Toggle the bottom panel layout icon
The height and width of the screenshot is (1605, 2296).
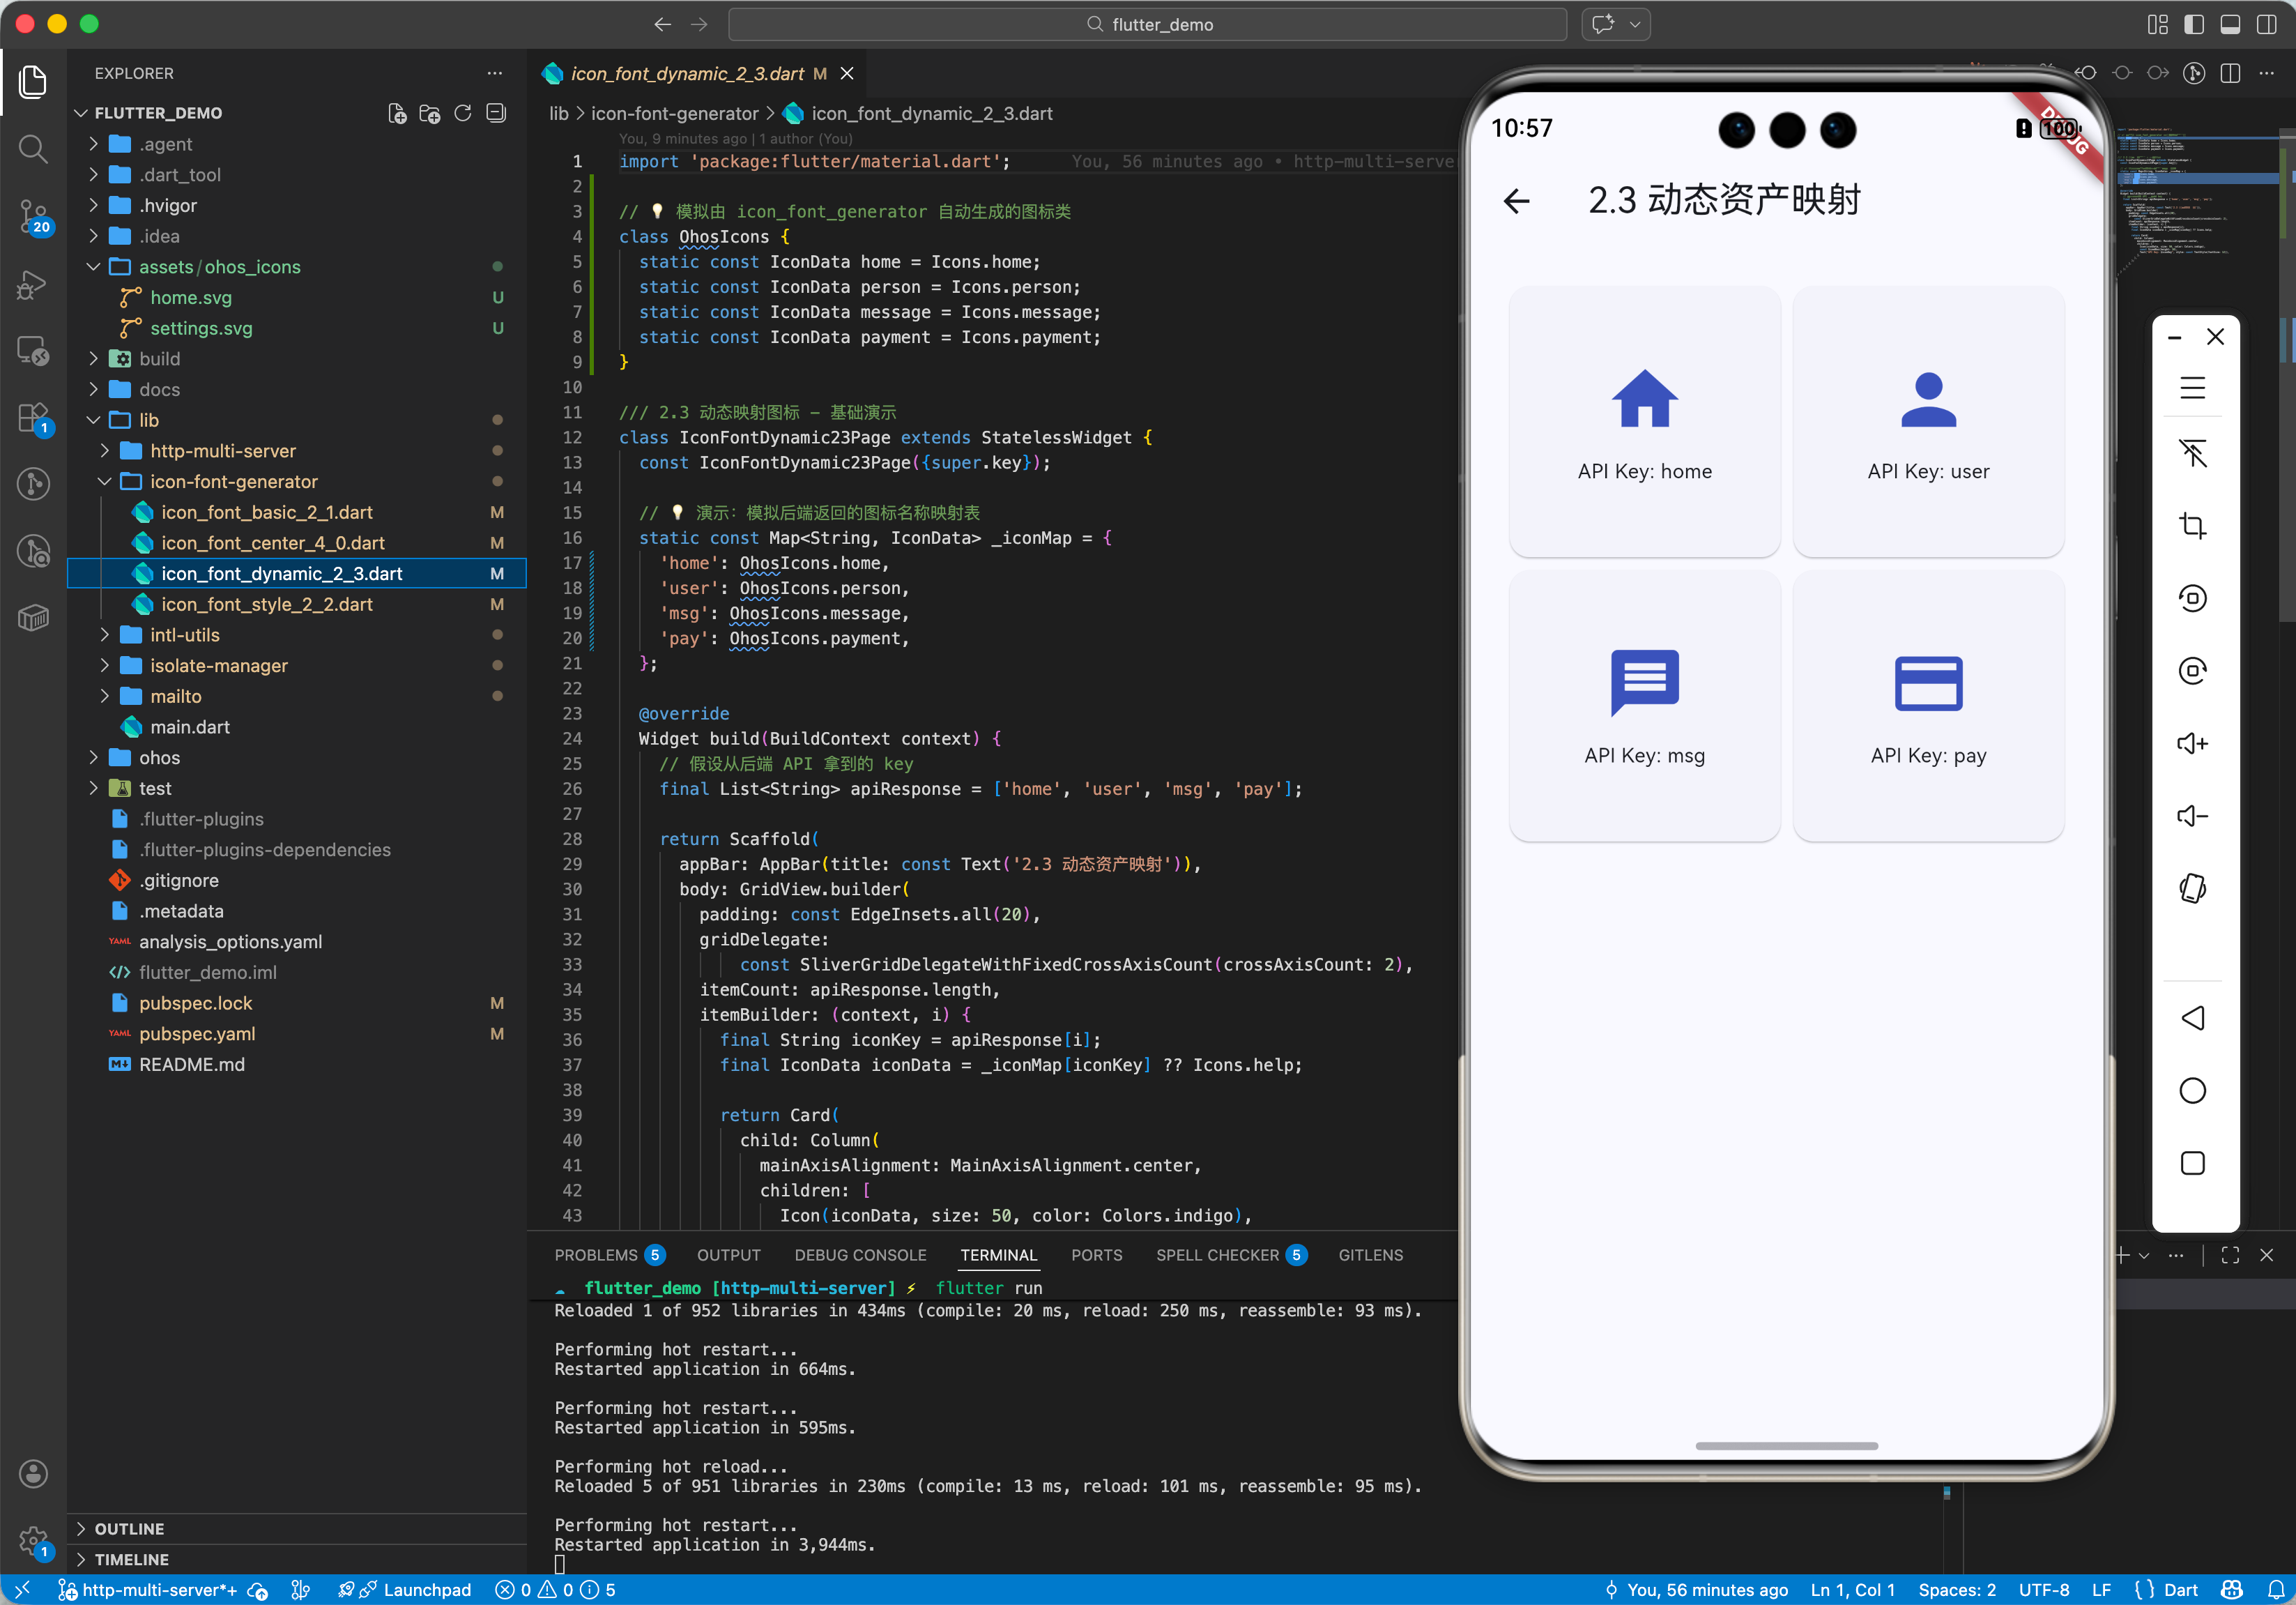pyautogui.click(x=2230, y=24)
